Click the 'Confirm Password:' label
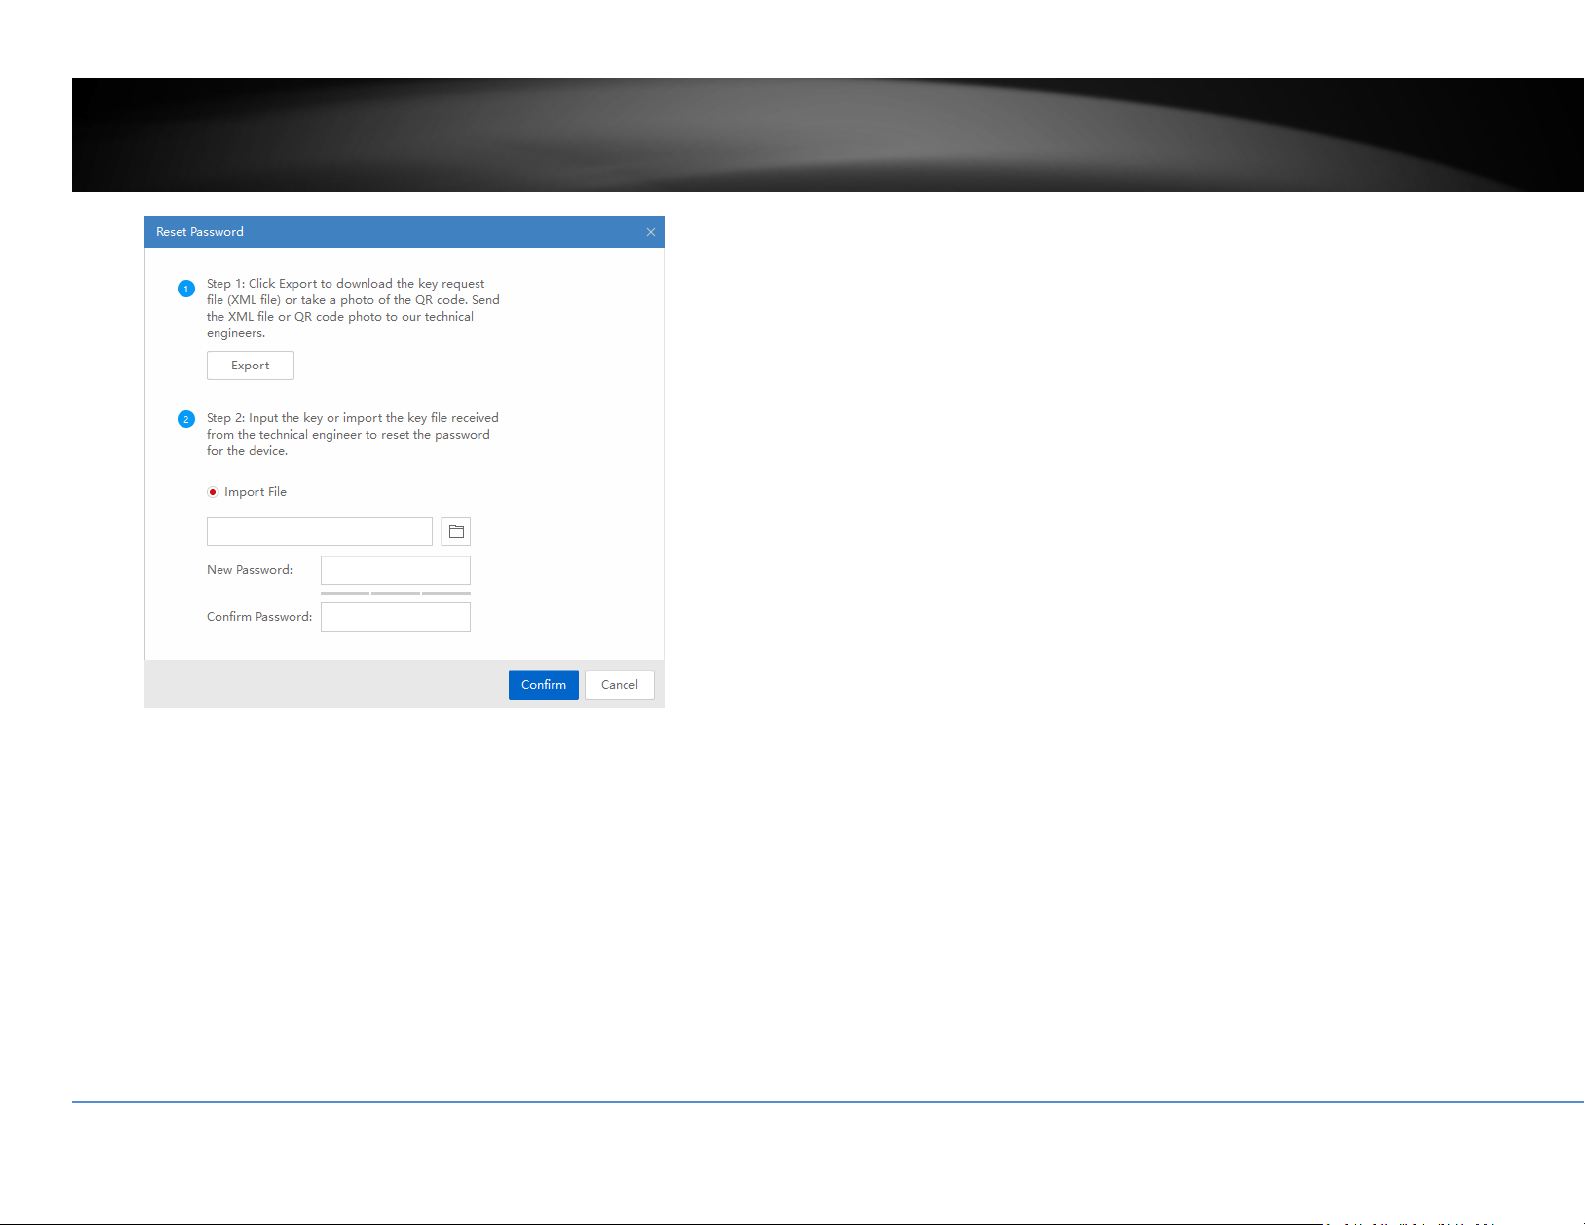 point(260,617)
